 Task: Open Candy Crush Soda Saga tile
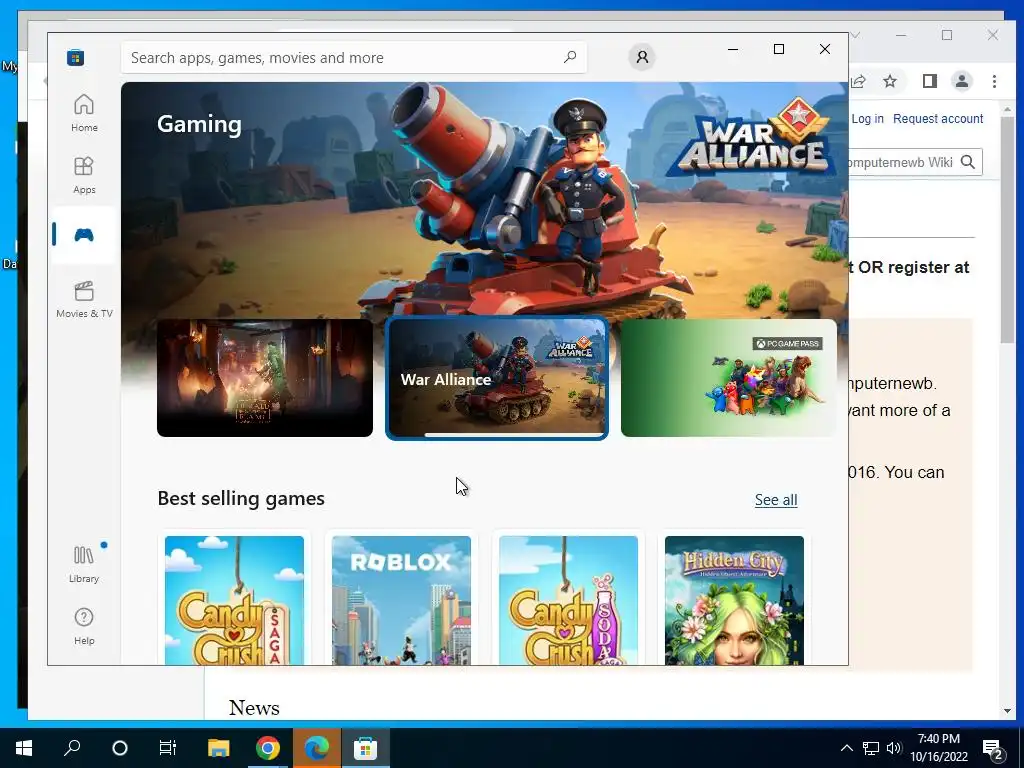pyautogui.click(x=568, y=600)
